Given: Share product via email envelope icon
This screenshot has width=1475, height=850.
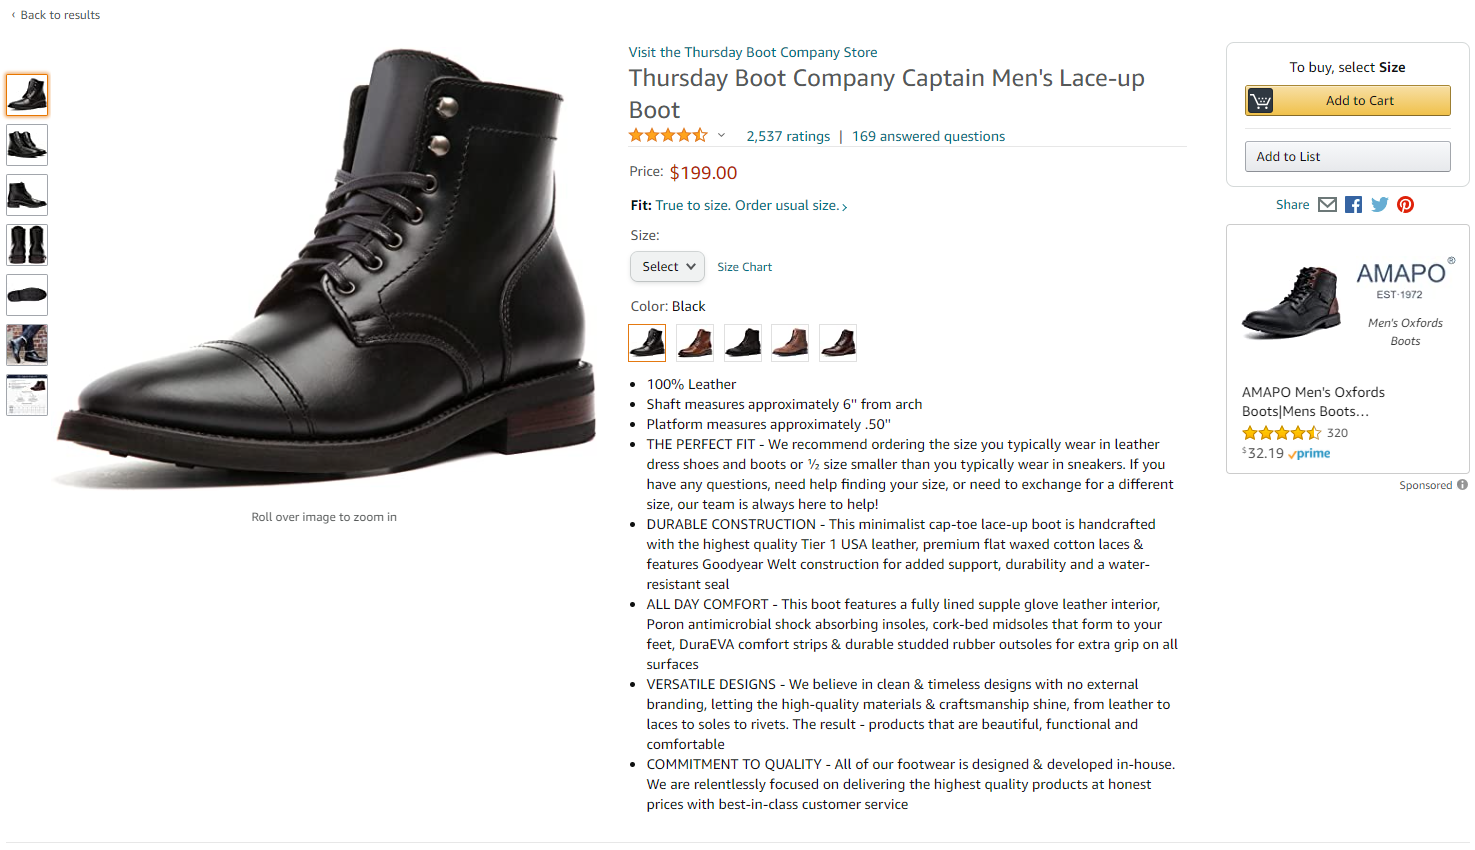Looking at the screenshot, I should pos(1327,205).
